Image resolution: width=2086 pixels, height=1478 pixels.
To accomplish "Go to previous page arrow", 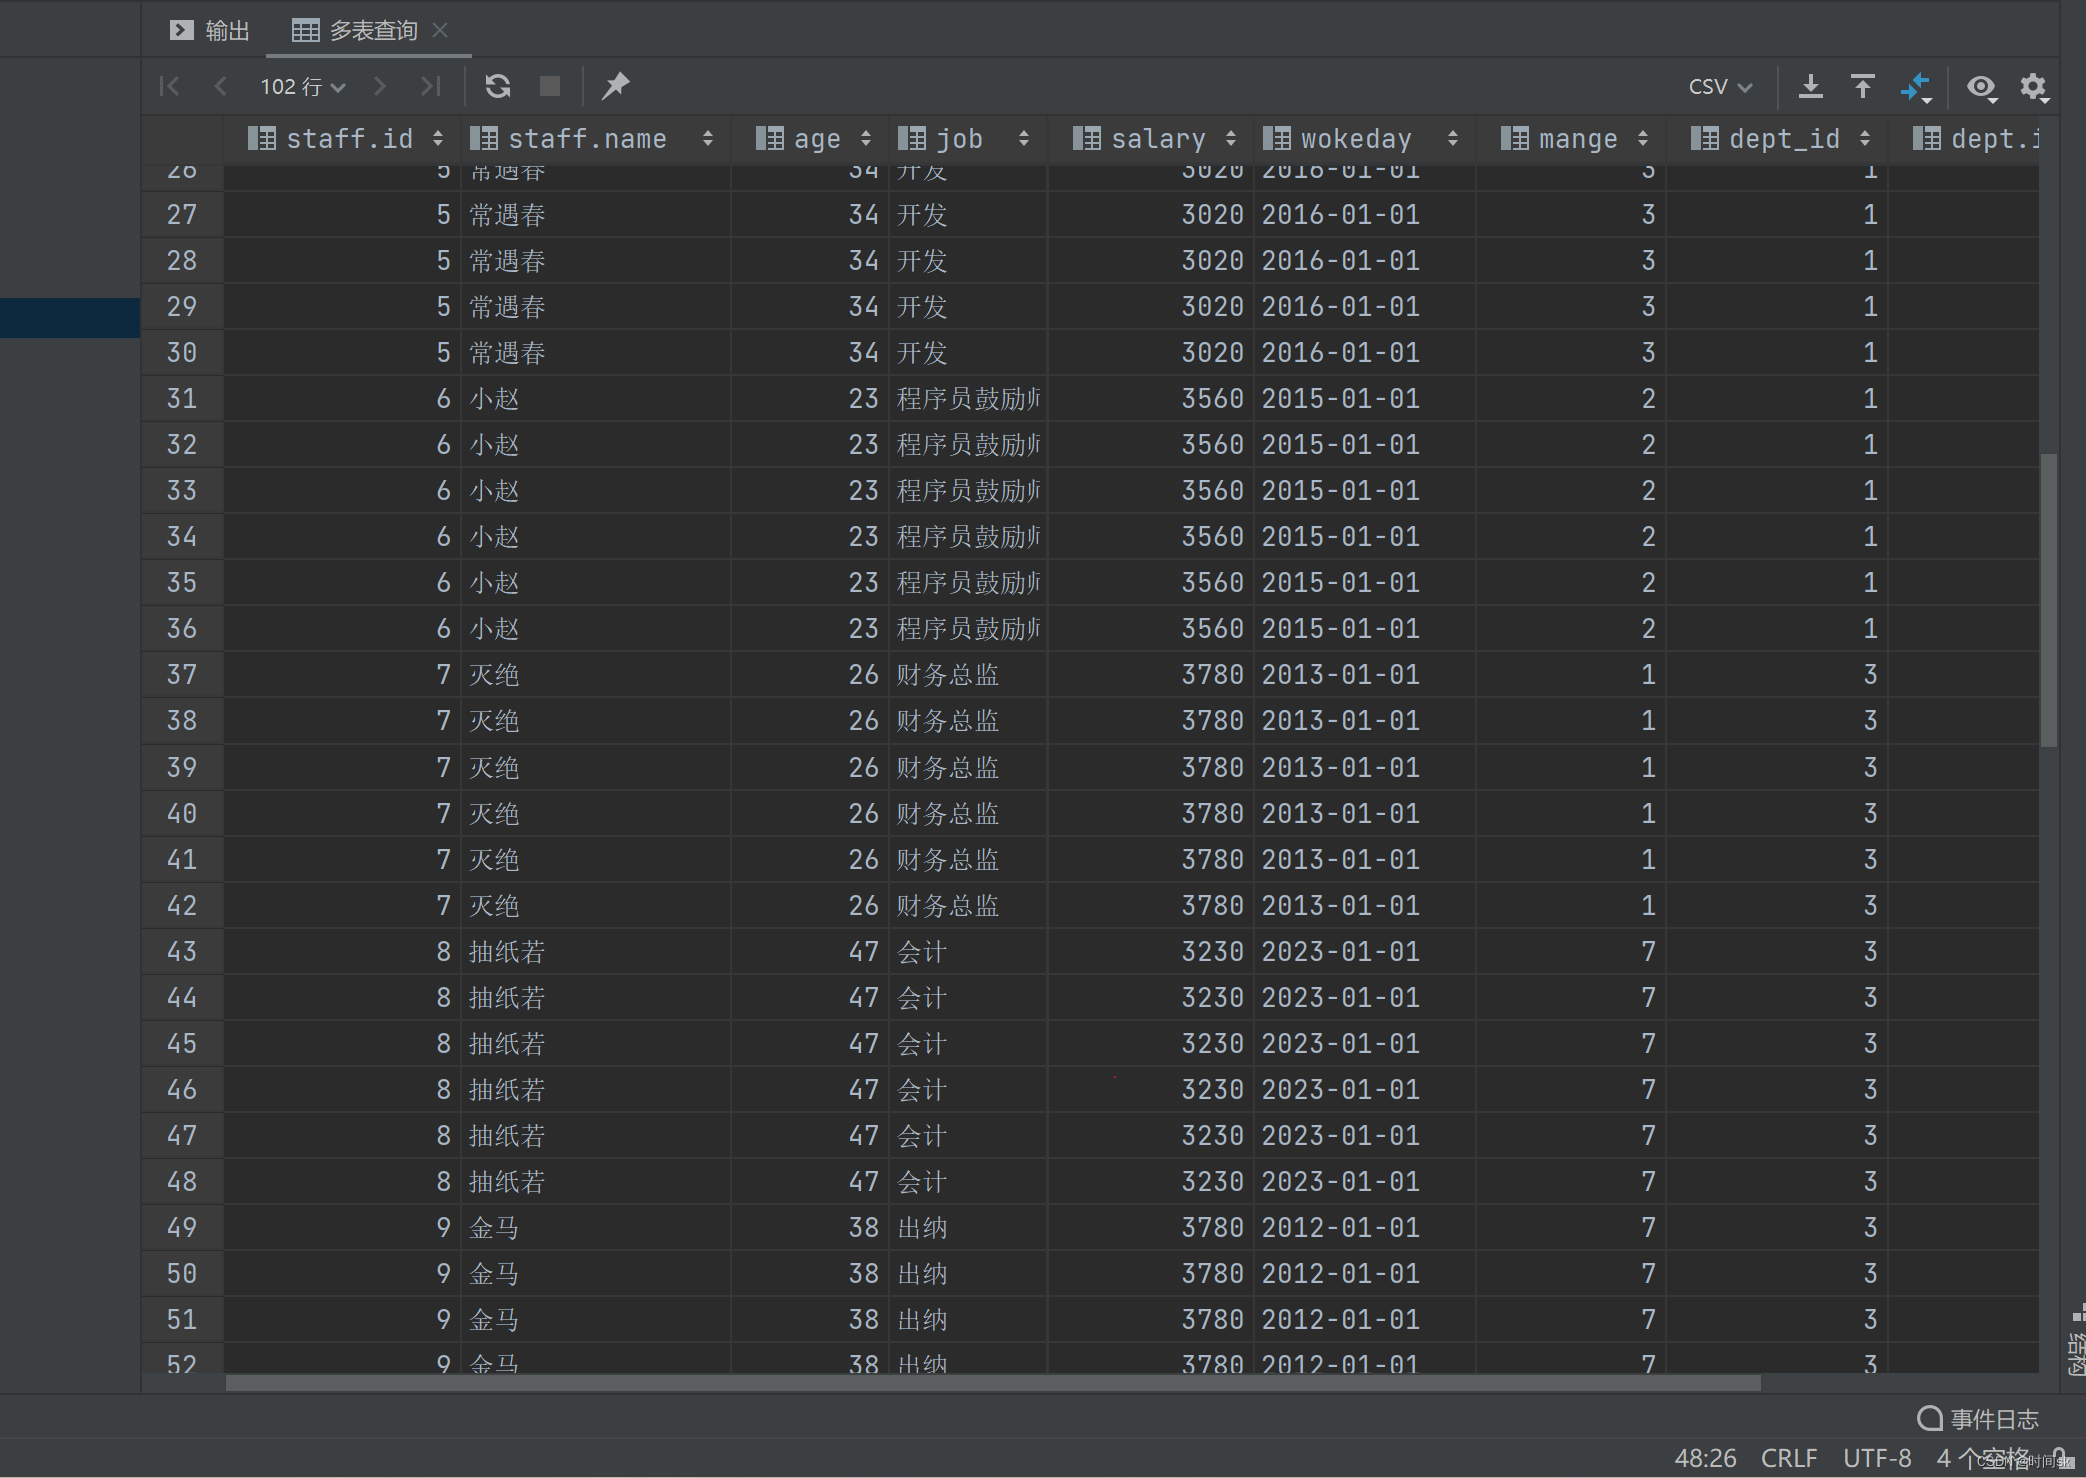I will [221, 86].
